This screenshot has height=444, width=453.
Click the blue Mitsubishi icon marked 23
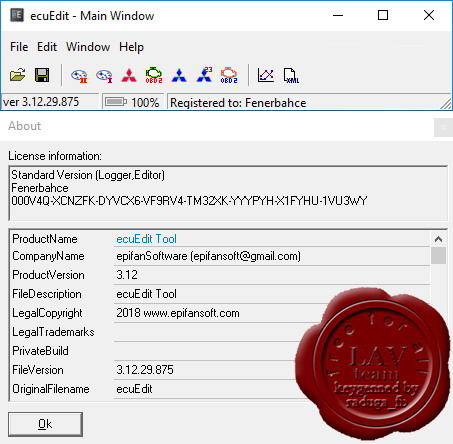(204, 75)
